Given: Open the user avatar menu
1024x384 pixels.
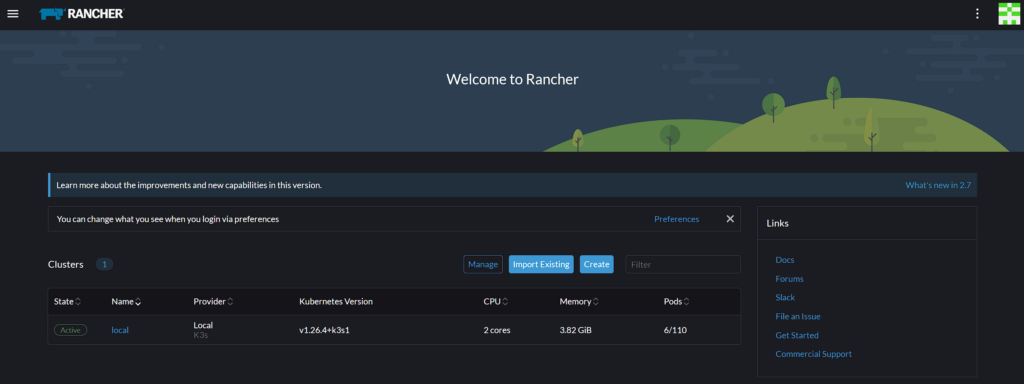Looking at the screenshot, I should [1009, 14].
